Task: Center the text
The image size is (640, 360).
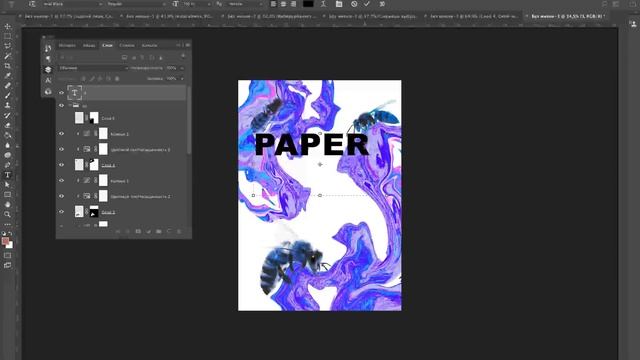Action: pos(283,4)
